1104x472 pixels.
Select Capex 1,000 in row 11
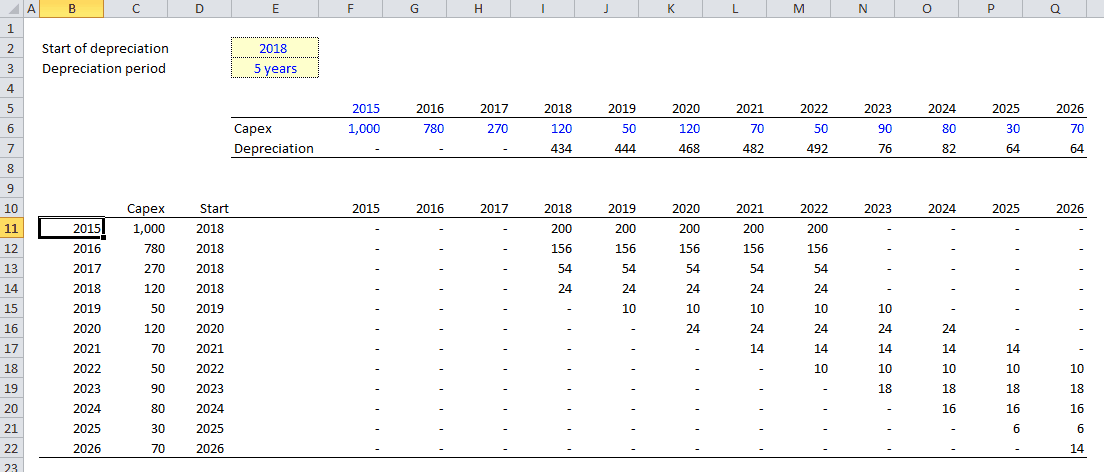coord(148,228)
